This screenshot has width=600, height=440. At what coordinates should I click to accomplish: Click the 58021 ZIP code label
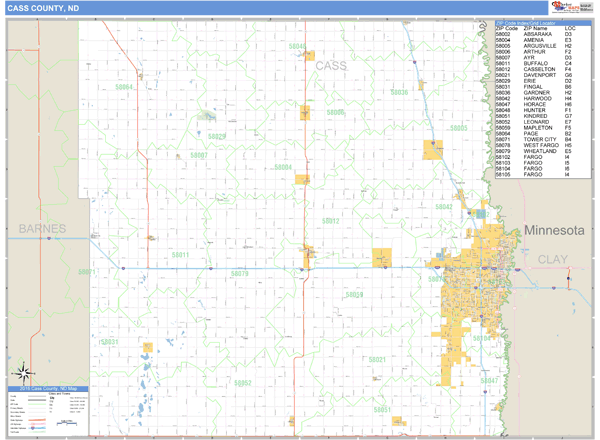click(x=377, y=359)
